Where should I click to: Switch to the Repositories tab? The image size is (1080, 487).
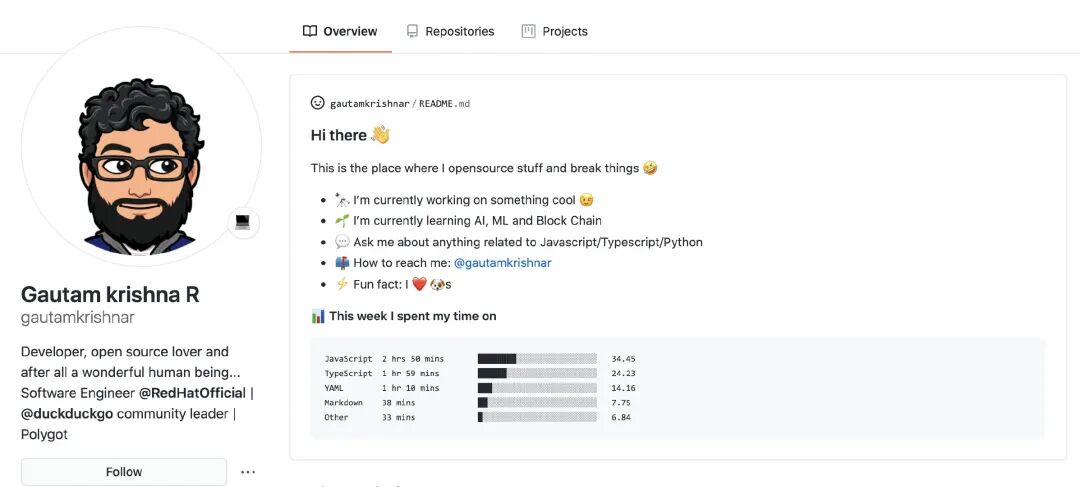(x=450, y=31)
